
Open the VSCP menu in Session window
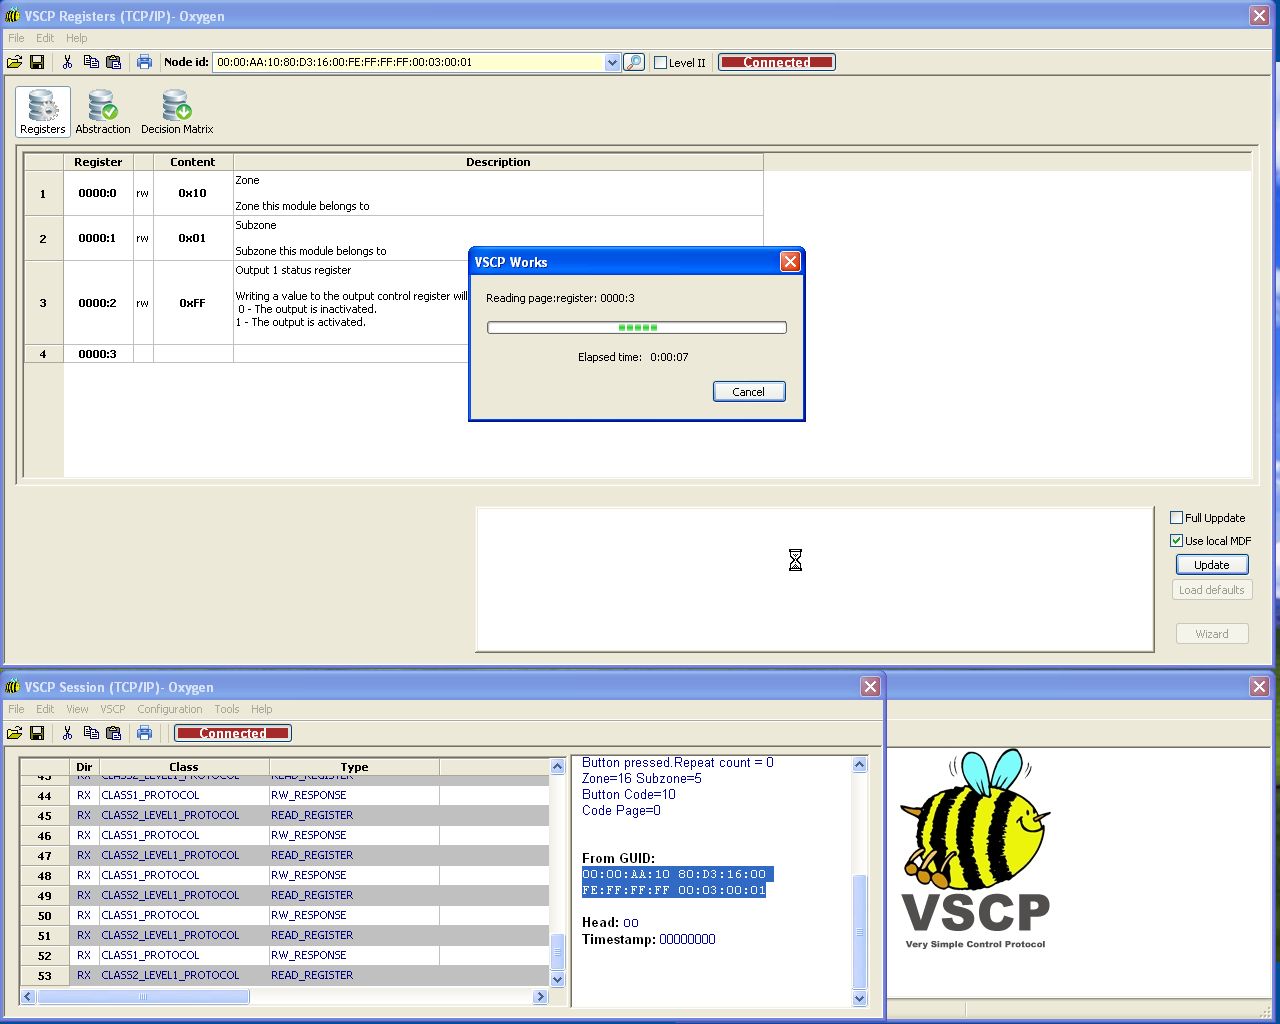[112, 709]
